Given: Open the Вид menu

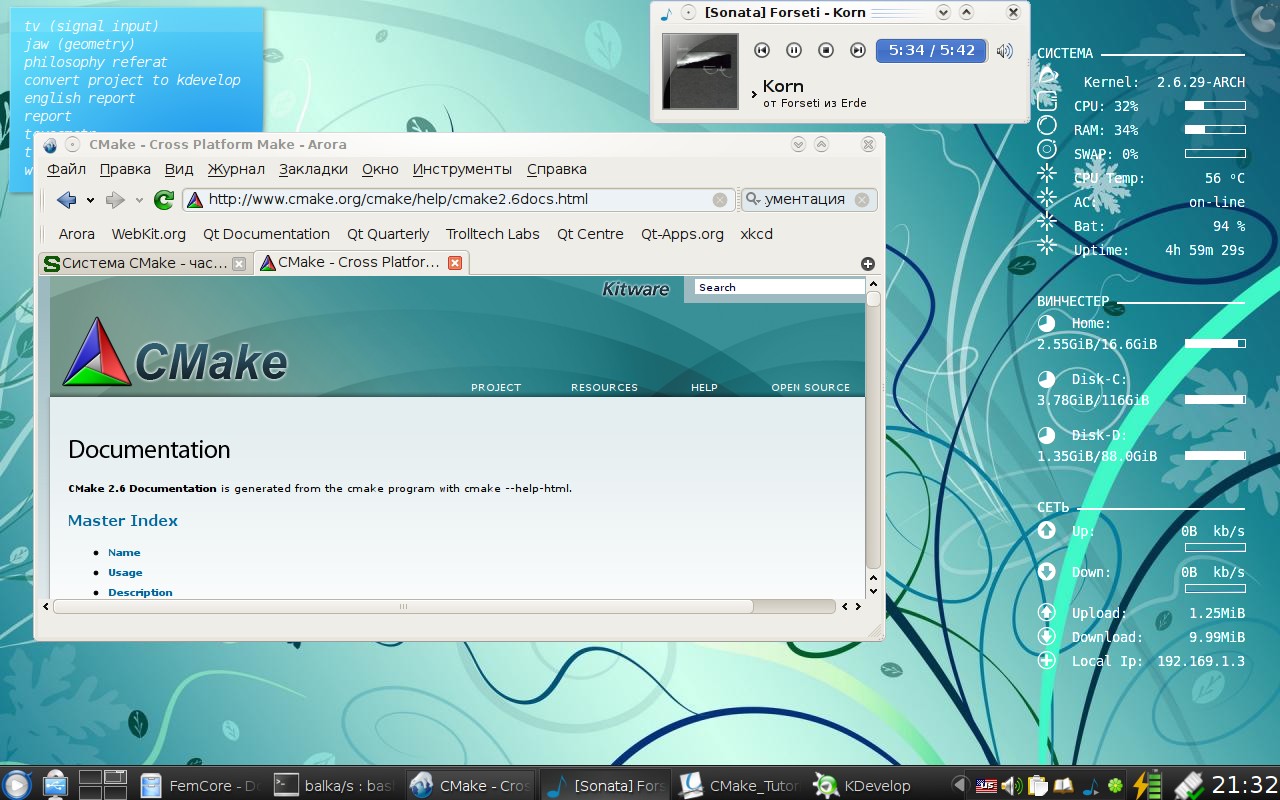Looking at the screenshot, I should (179, 169).
